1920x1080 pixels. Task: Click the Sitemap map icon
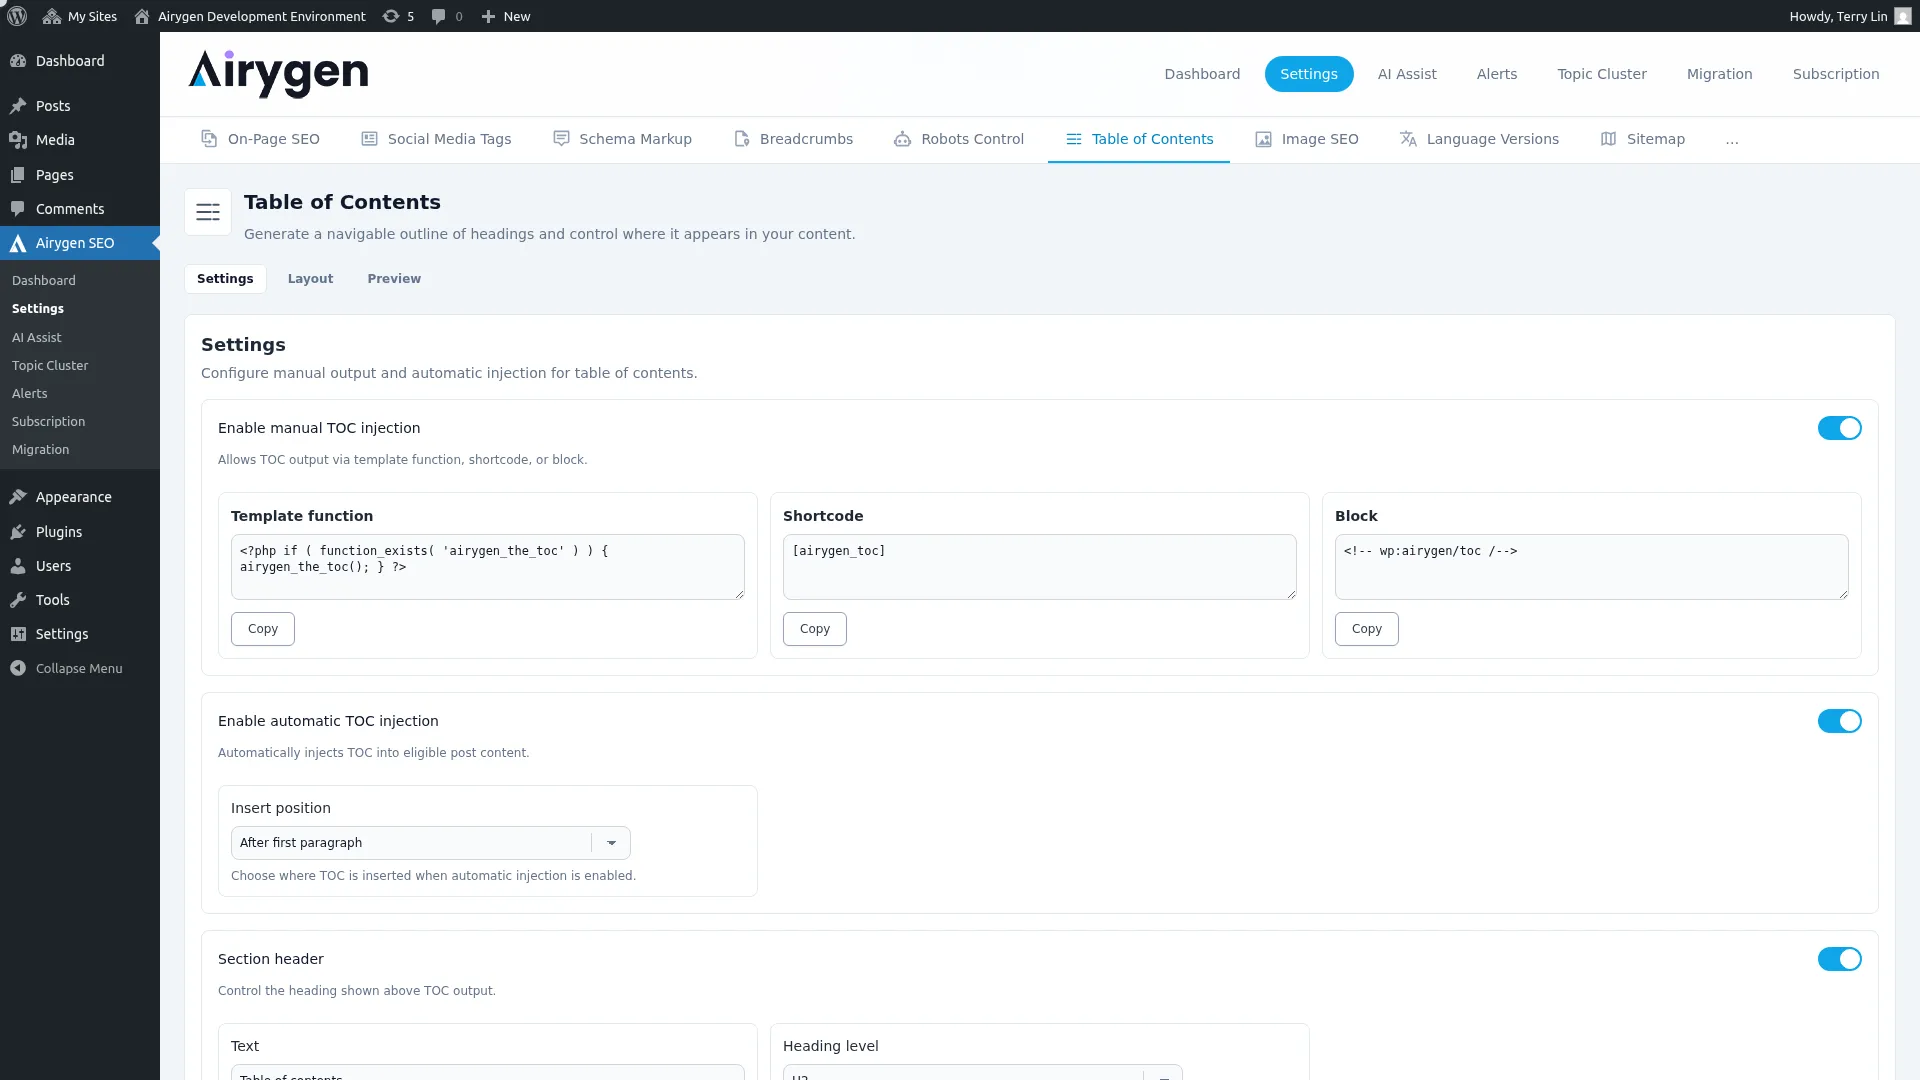1608,139
